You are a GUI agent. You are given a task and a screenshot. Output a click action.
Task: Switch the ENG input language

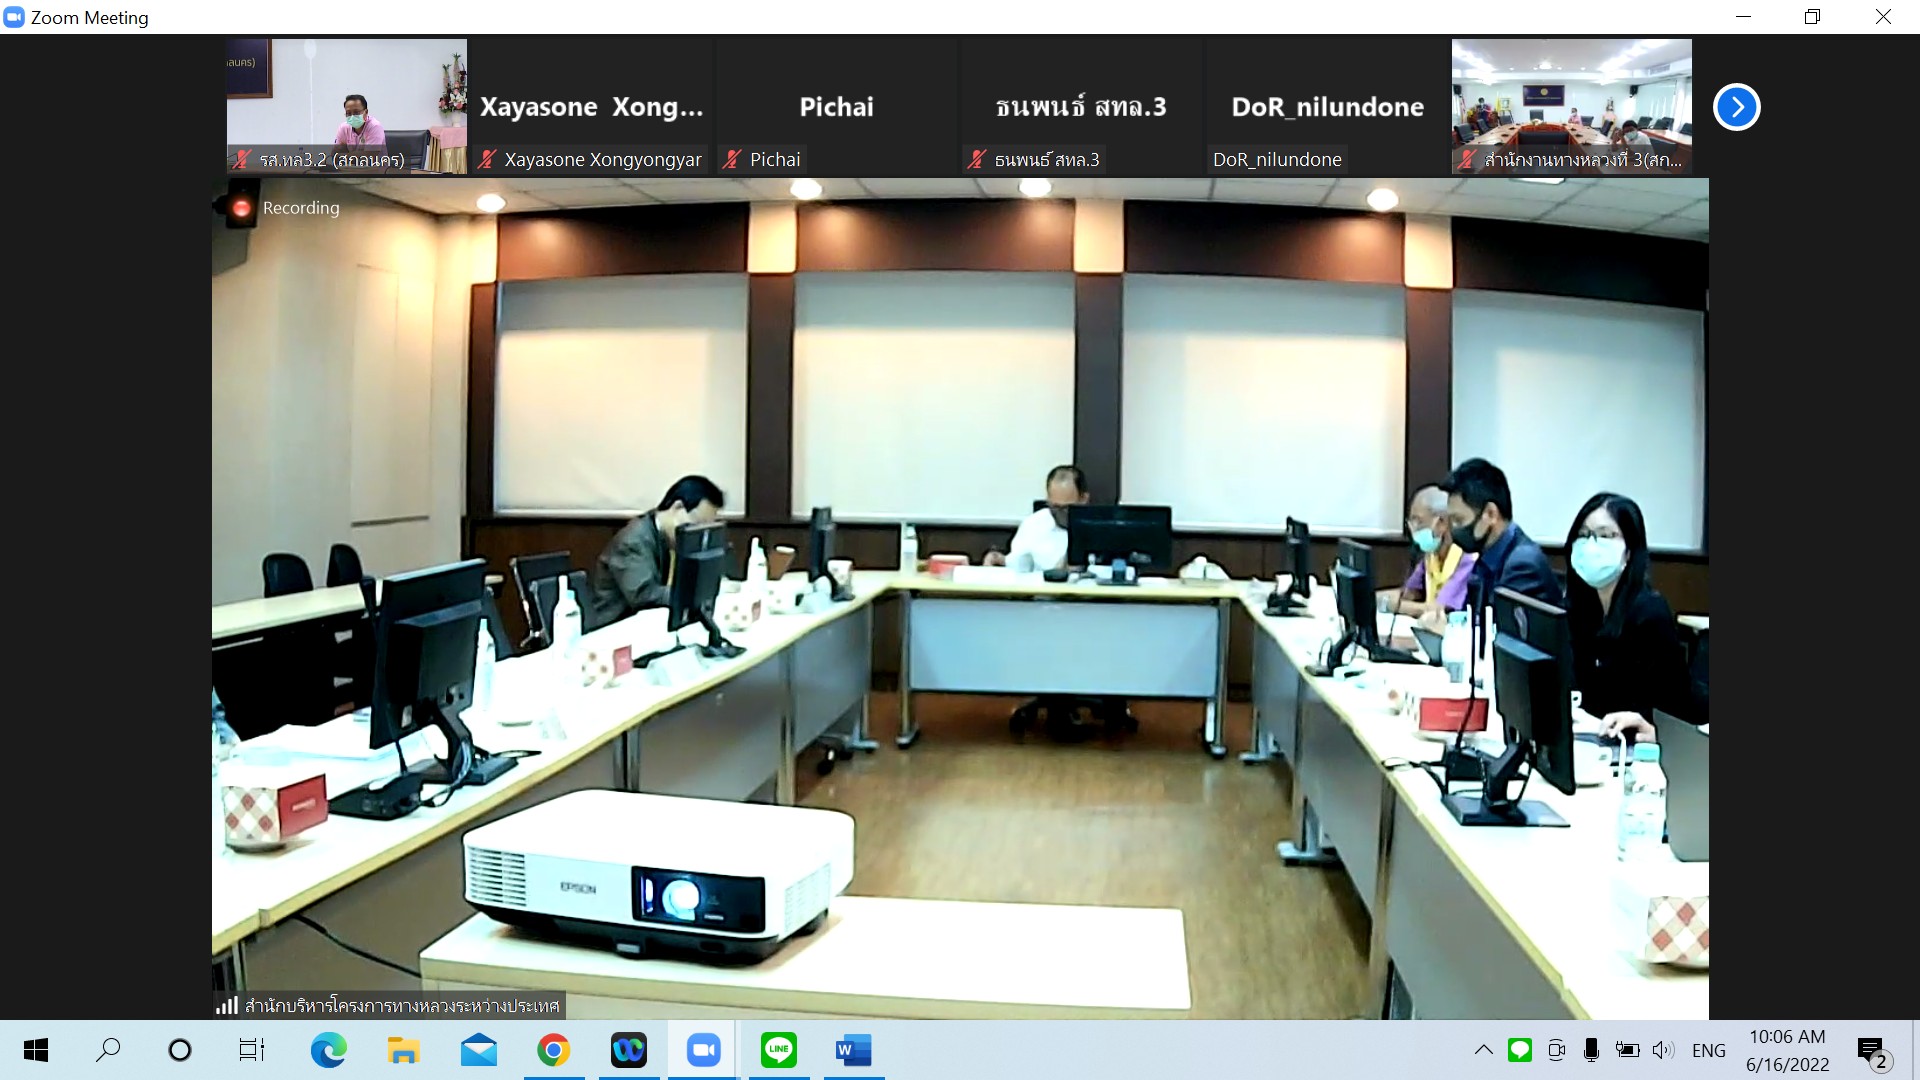(1708, 1050)
